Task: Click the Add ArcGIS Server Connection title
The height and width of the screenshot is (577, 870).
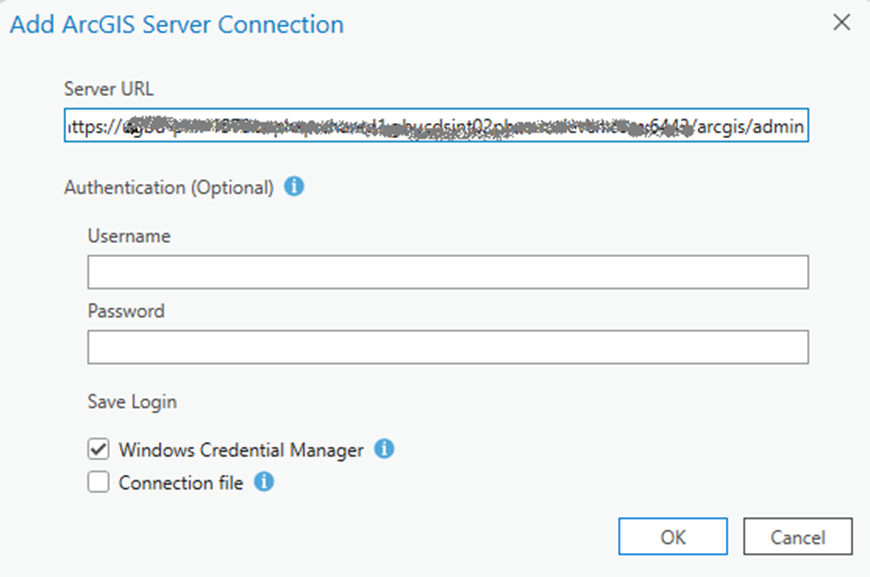Action: [x=177, y=25]
